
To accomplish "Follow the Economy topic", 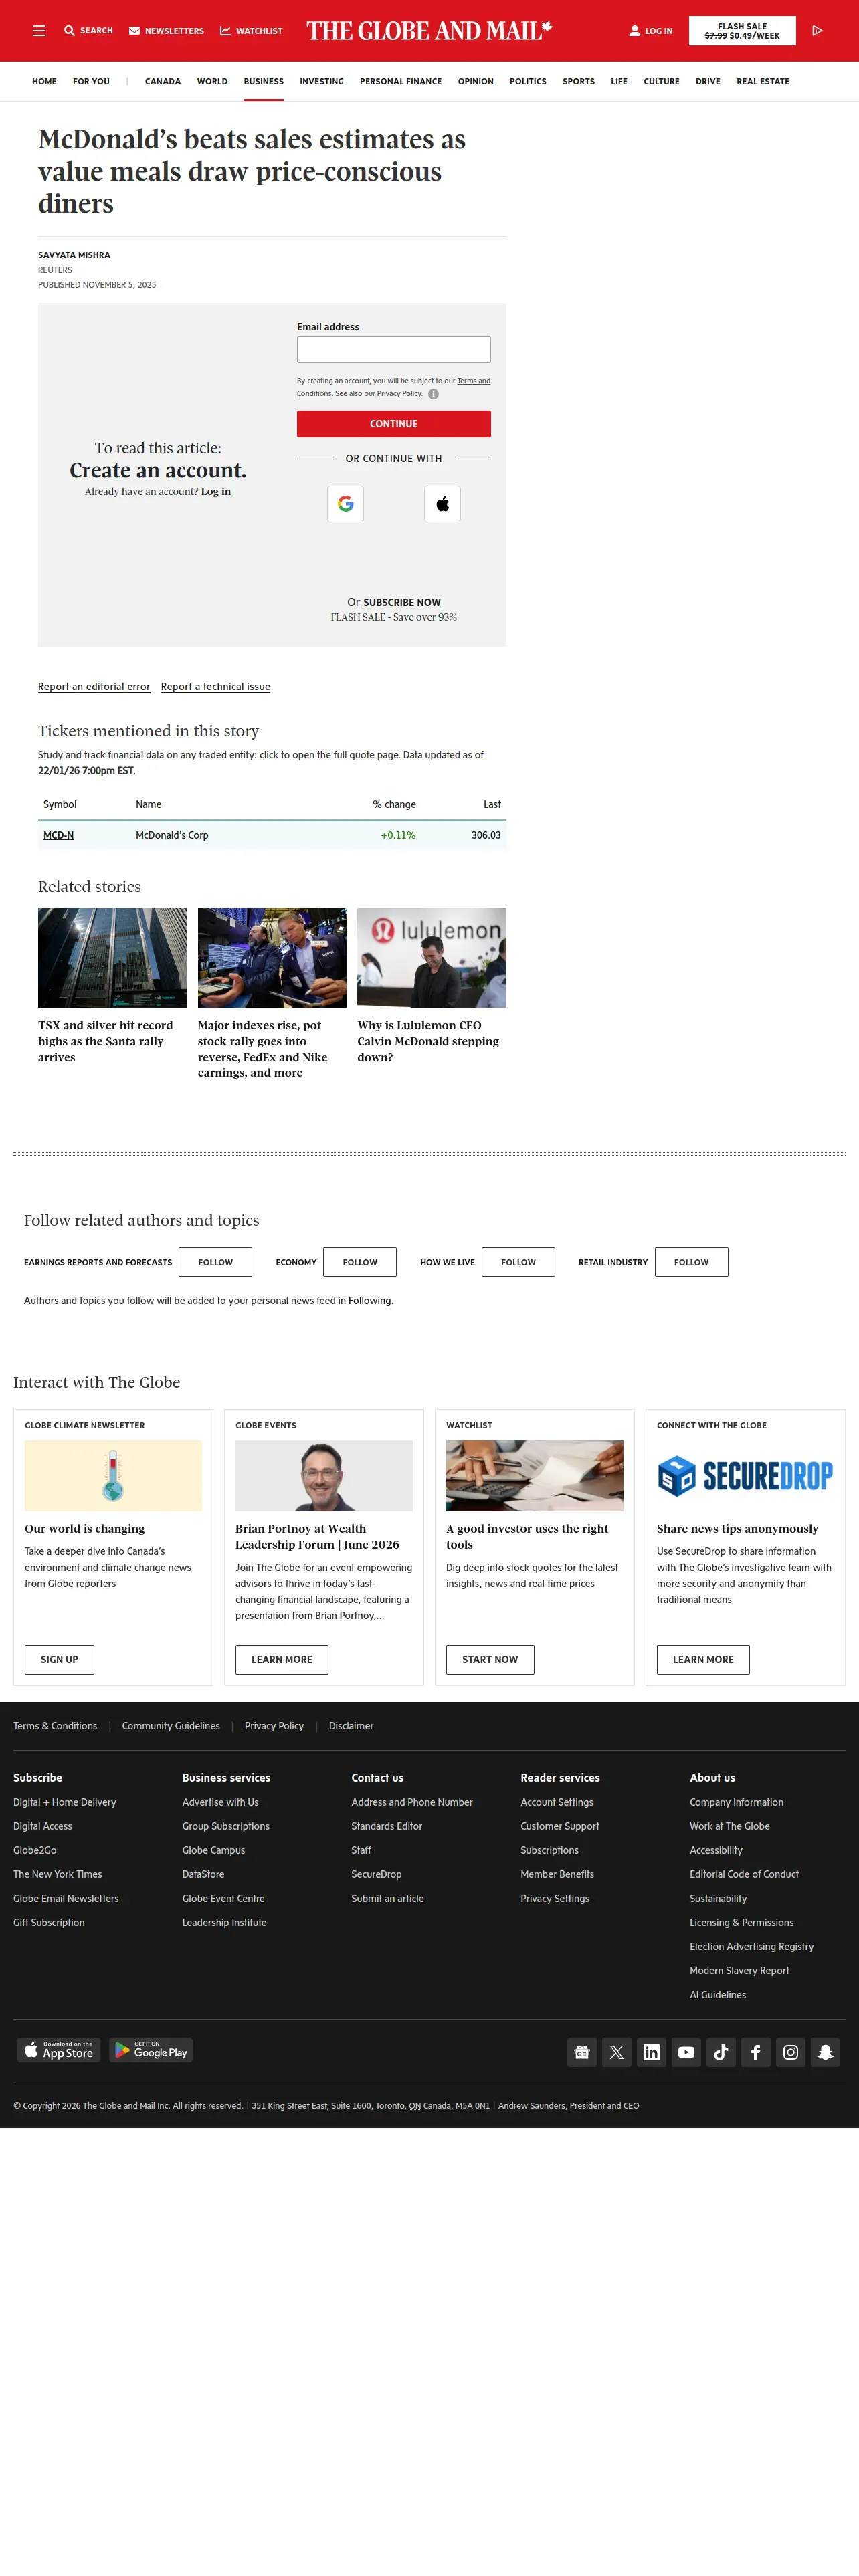I will 360,1262.
